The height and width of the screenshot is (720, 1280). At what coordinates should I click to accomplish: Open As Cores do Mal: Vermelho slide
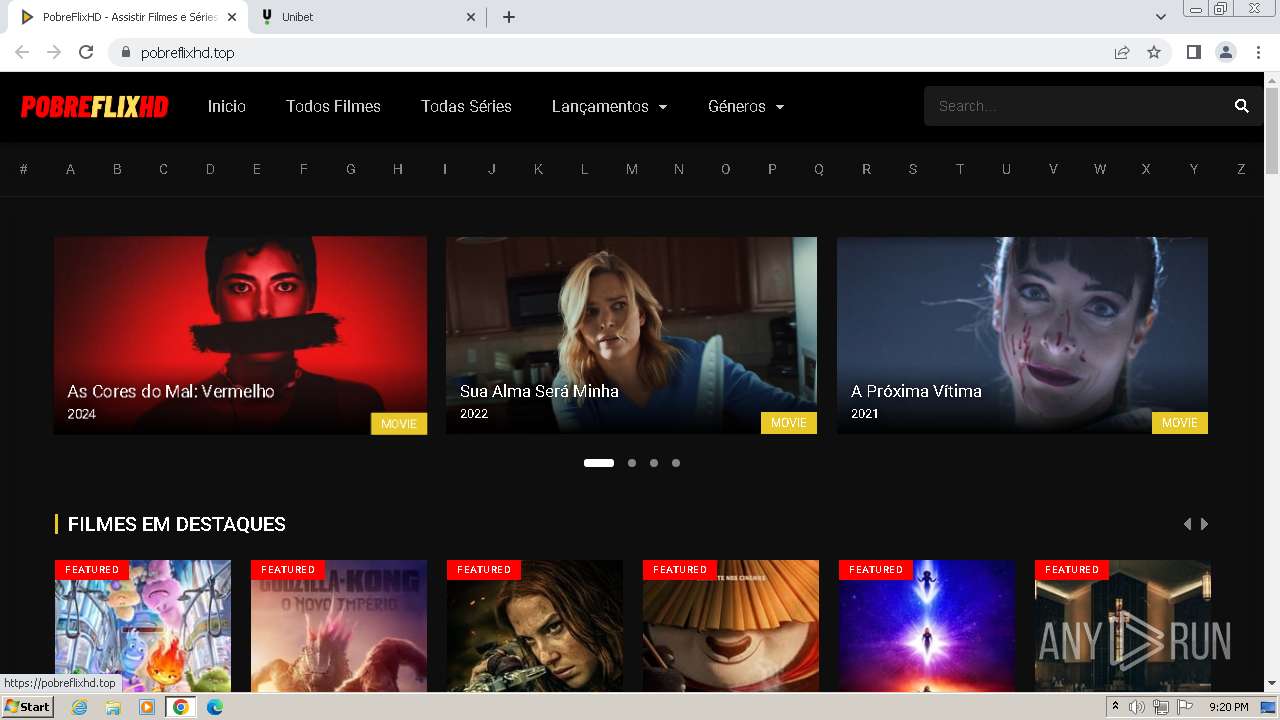tap(240, 335)
